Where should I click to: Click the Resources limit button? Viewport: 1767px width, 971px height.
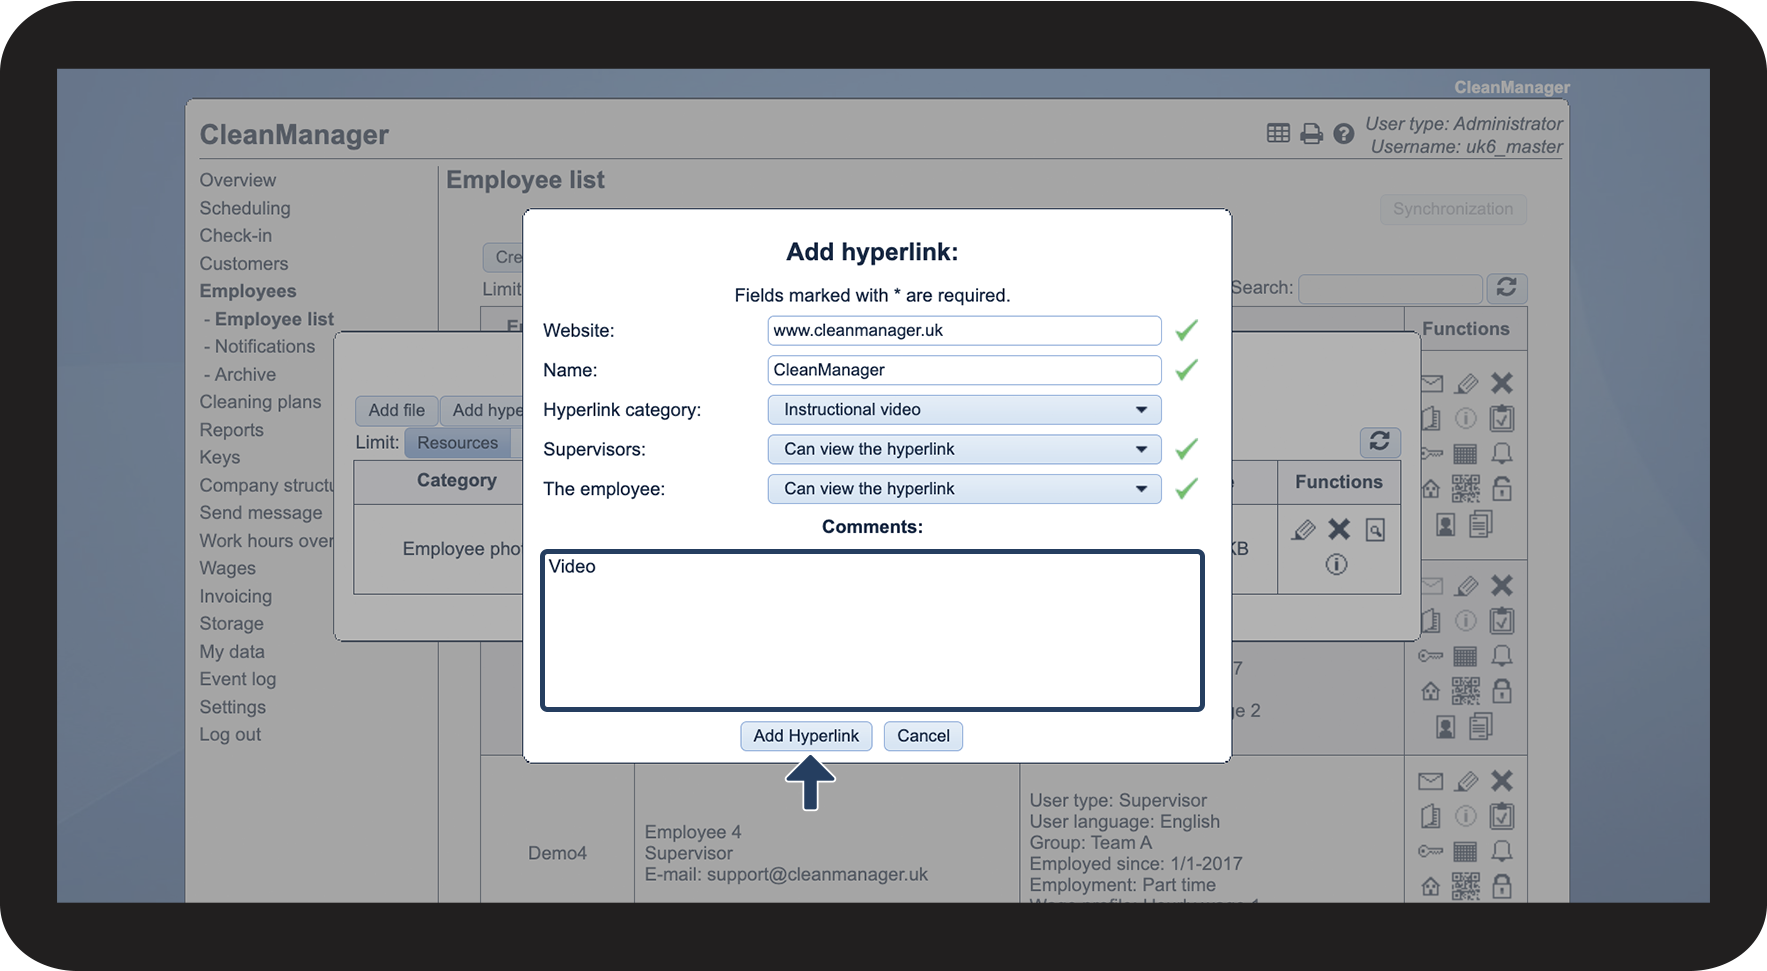coord(458,443)
